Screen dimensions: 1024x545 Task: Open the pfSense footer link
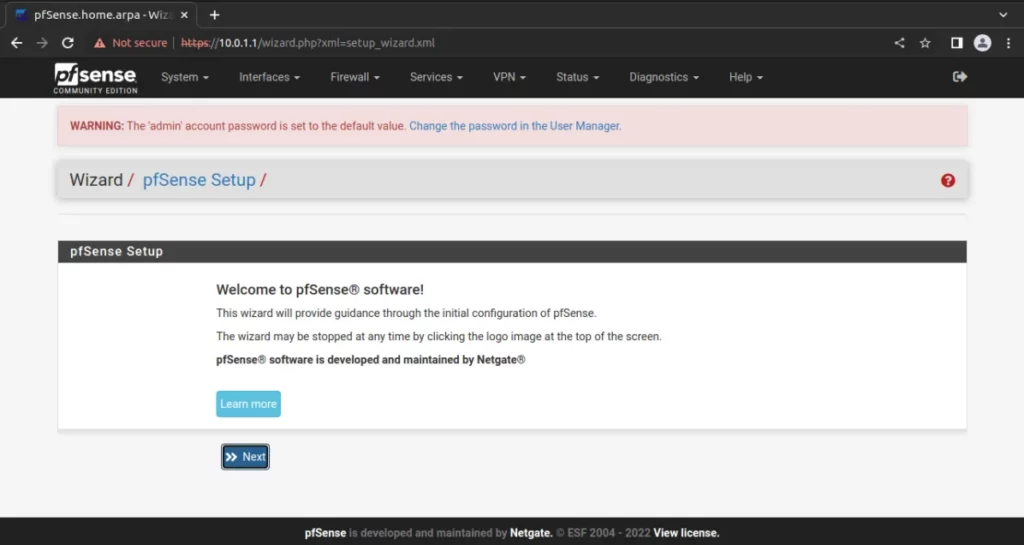[325, 533]
